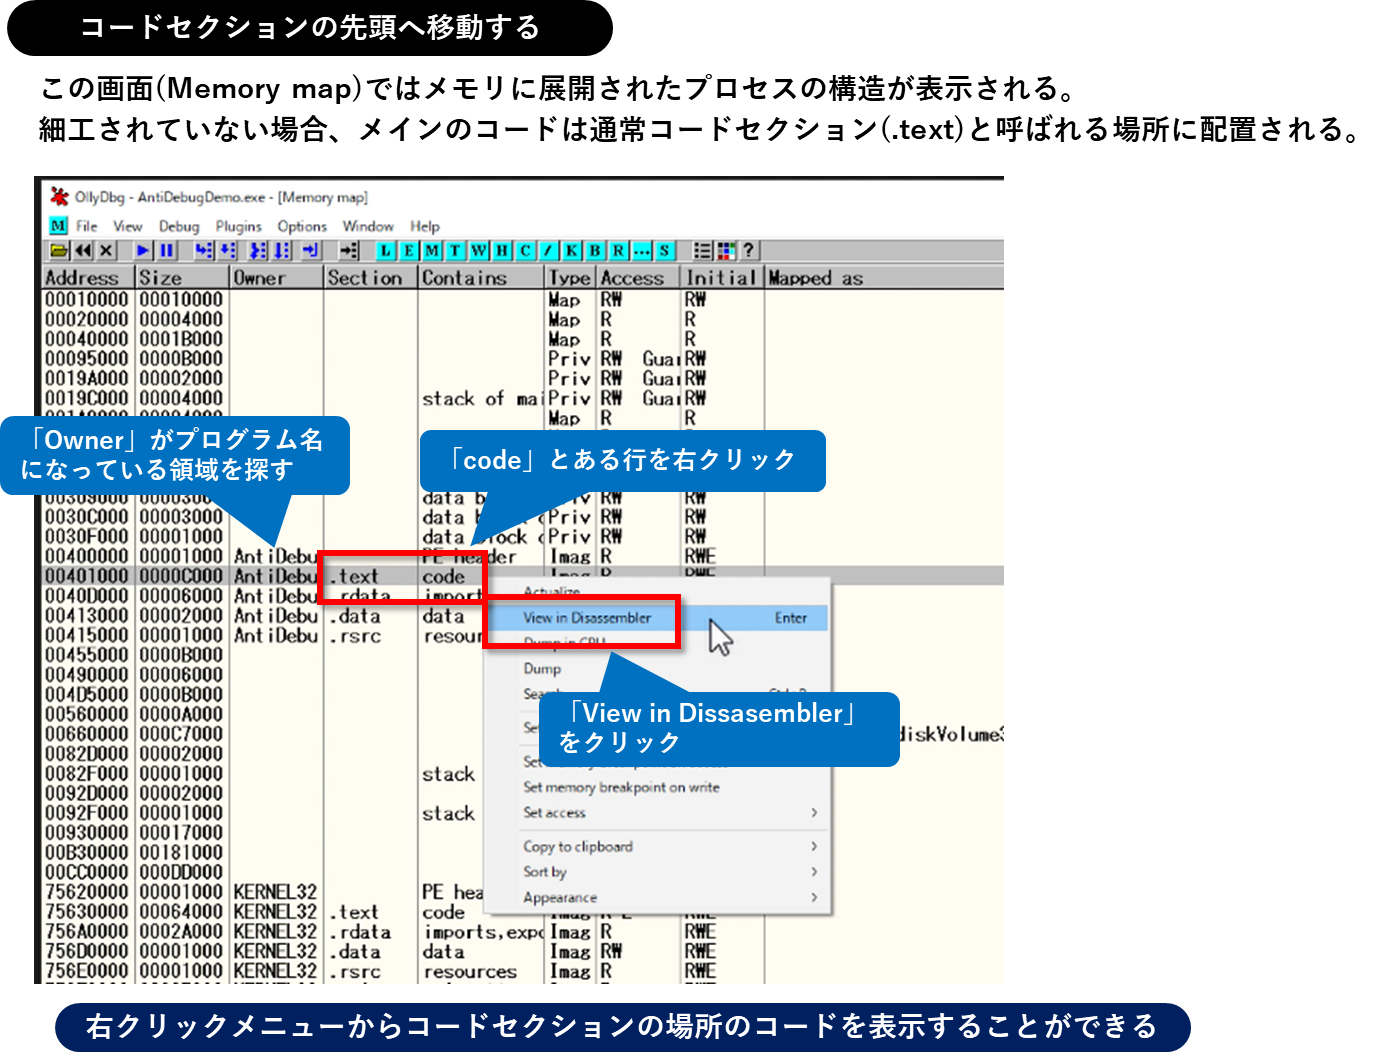Open Call stack with K button
The height and width of the screenshot is (1063, 1396).
pos(571,250)
